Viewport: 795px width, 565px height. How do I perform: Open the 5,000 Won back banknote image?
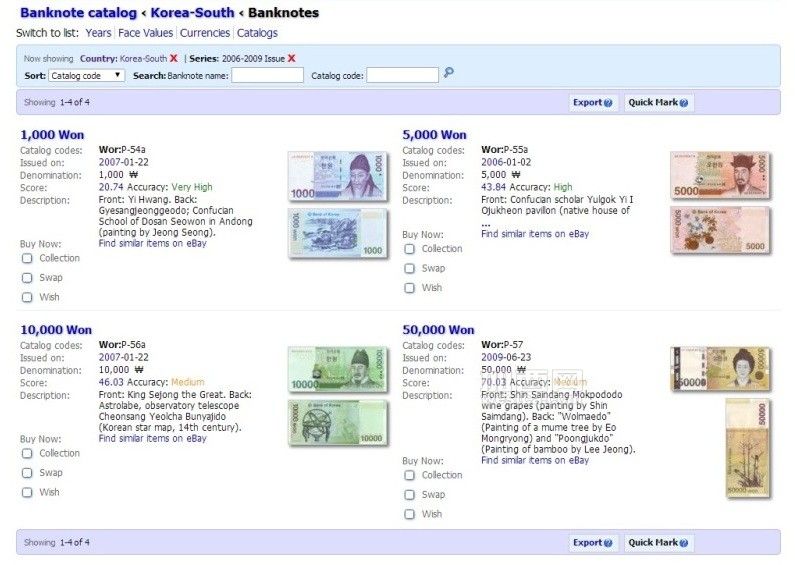(719, 231)
